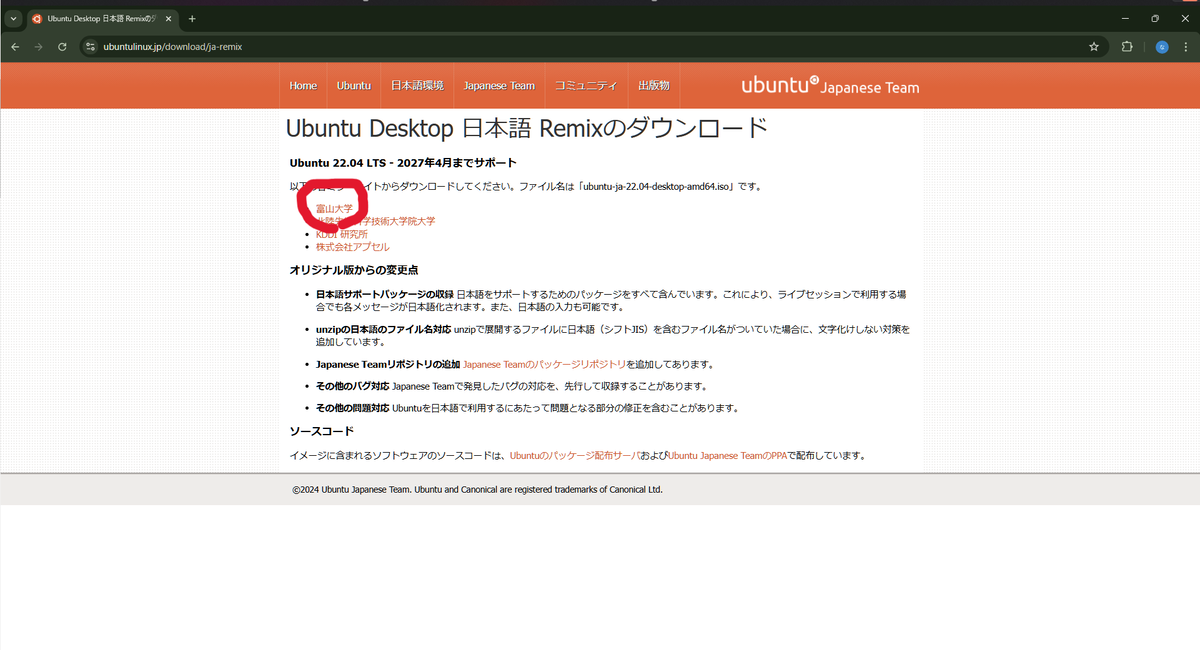Download from the 株式会社アプセル mirror
The height and width of the screenshot is (650, 1200).
(x=353, y=246)
